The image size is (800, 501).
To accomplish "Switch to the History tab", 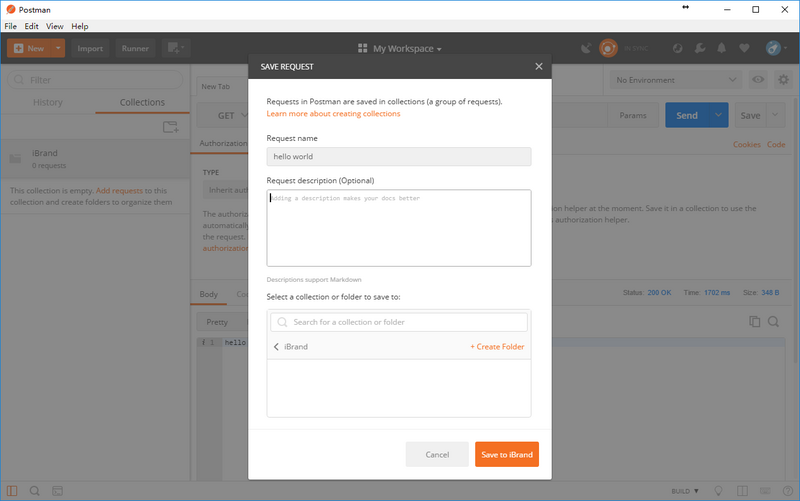I will coord(47,103).
